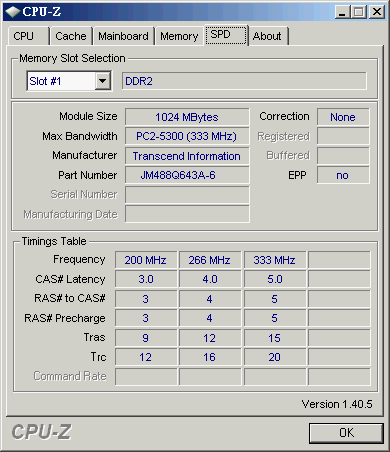Click the DDR2 memory type field
The width and height of the screenshot is (390, 452).
coord(244,81)
